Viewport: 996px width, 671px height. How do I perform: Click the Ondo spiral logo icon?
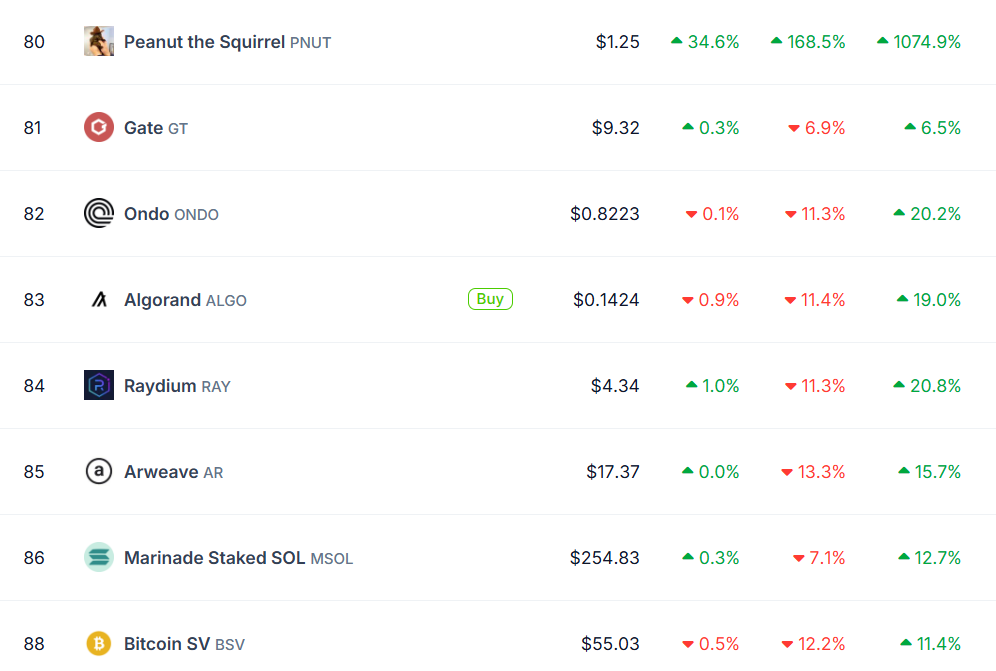tap(98, 214)
